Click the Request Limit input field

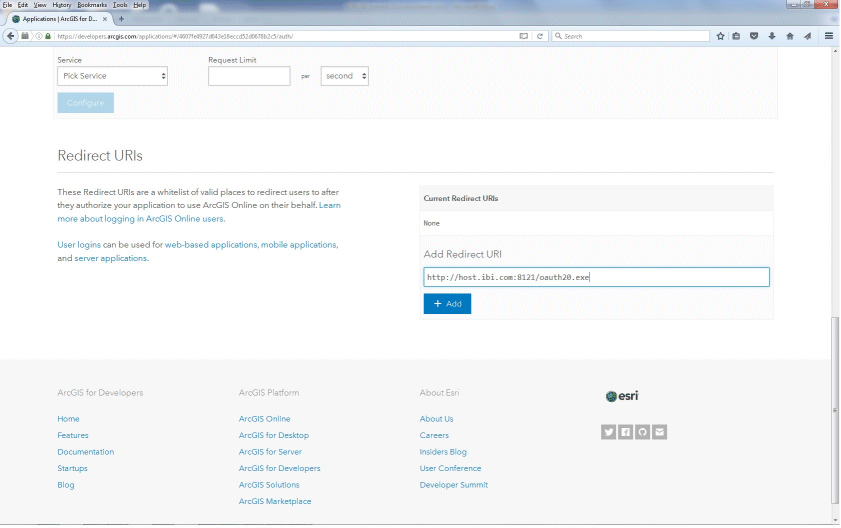pyautogui.click(x=249, y=76)
